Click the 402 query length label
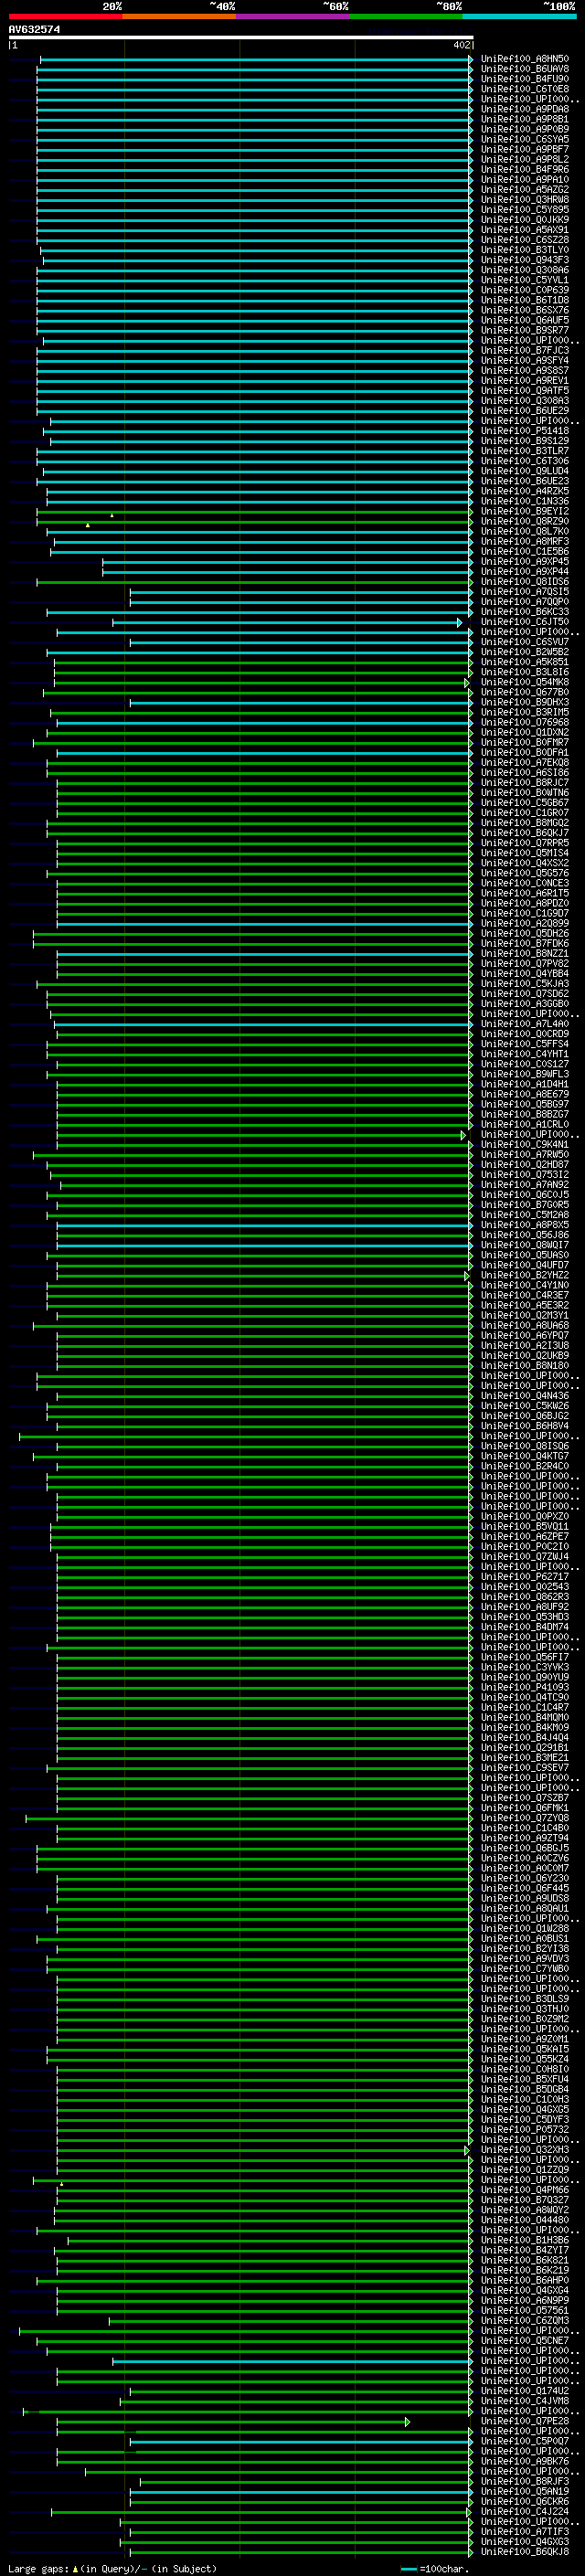 tap(461, 45)
